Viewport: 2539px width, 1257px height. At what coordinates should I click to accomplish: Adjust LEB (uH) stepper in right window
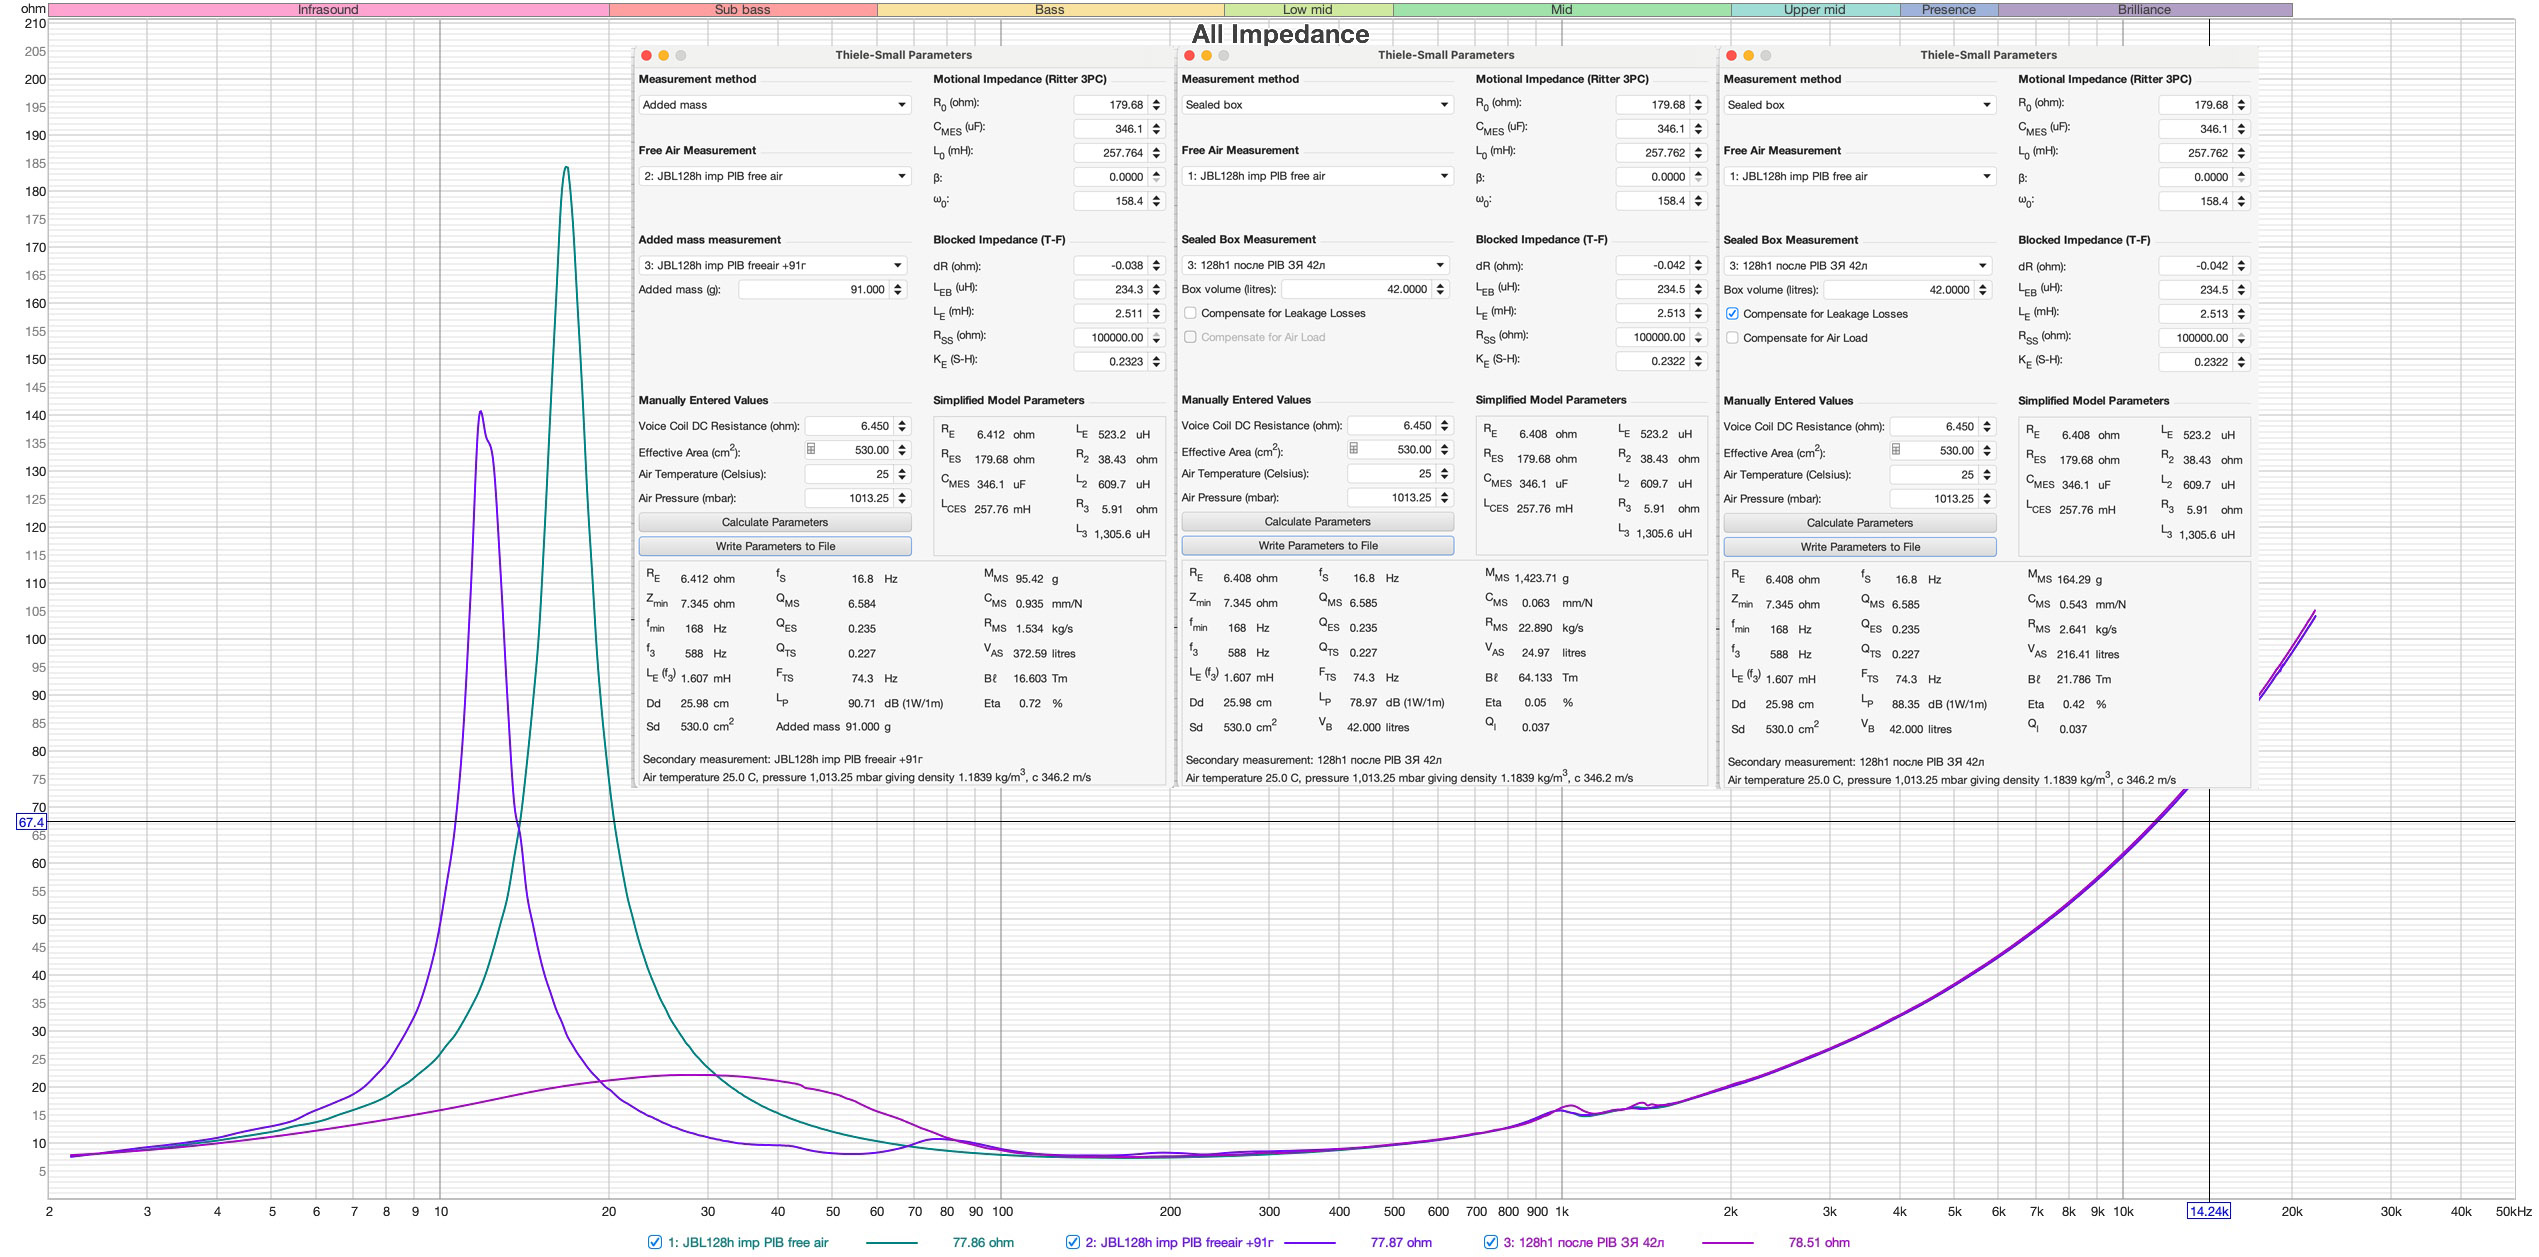pyautogui.click(x=2241, y=290)
